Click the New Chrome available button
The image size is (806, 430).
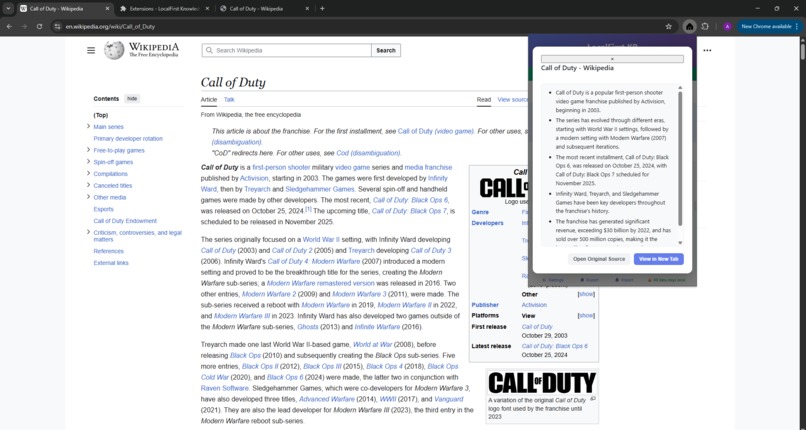click(x=770, y=26)
